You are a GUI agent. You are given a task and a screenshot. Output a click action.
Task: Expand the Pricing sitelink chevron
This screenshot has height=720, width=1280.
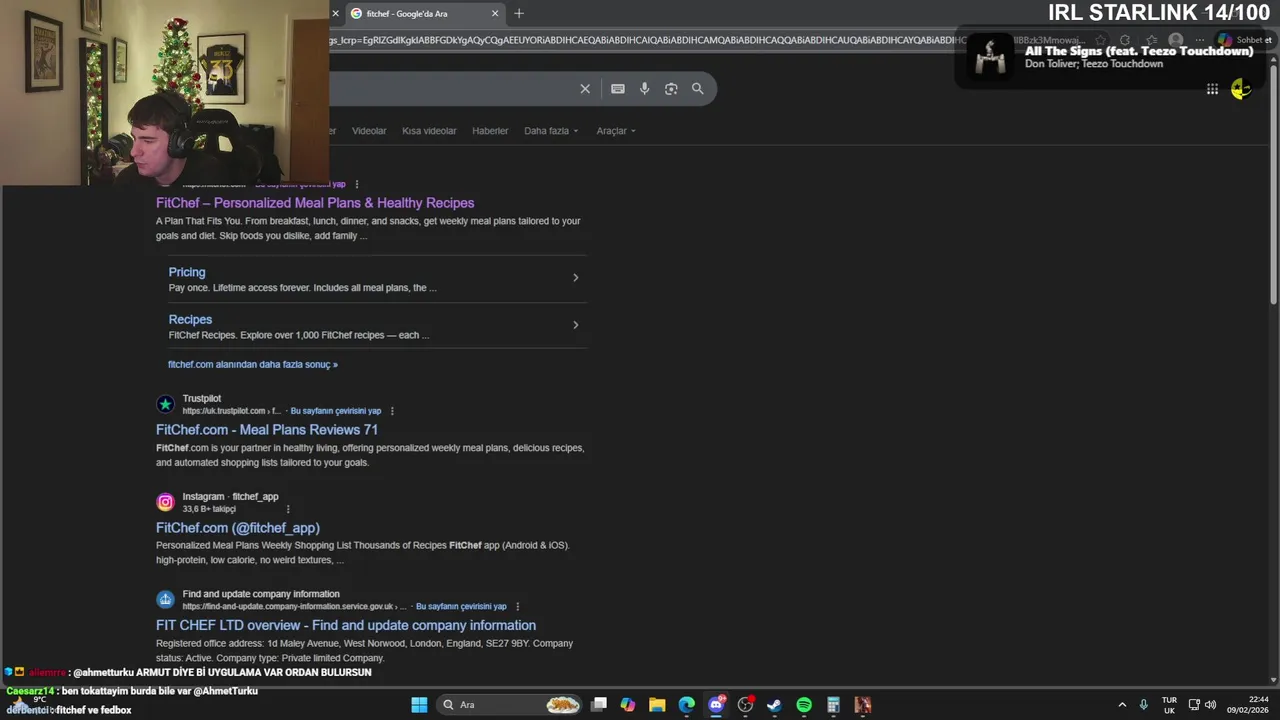point(575,278)
